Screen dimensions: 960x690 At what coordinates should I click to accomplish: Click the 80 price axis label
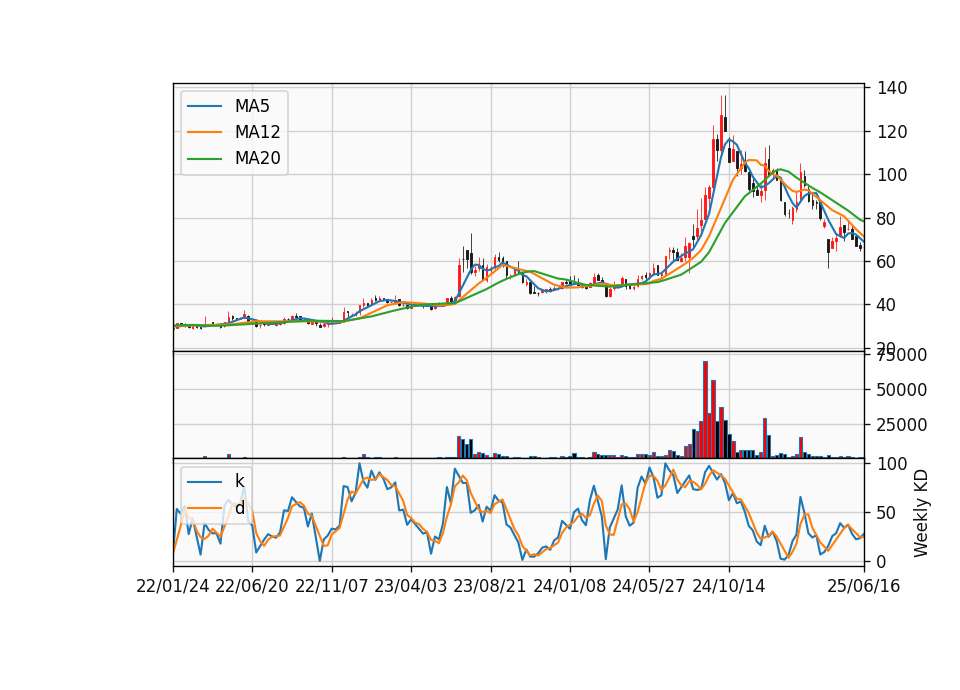887,219
